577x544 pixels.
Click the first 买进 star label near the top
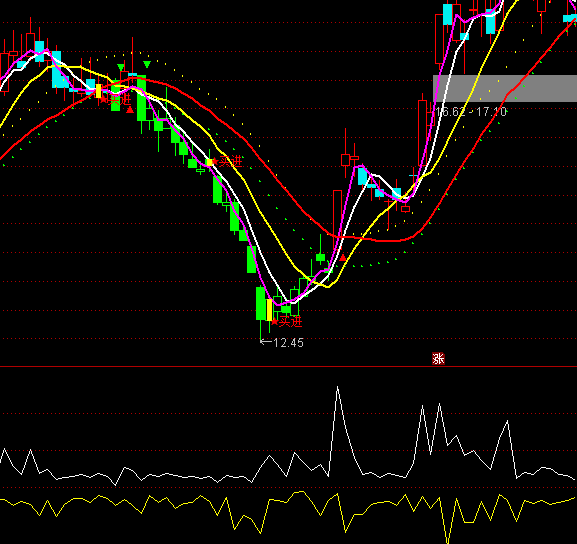coord(116,99)
